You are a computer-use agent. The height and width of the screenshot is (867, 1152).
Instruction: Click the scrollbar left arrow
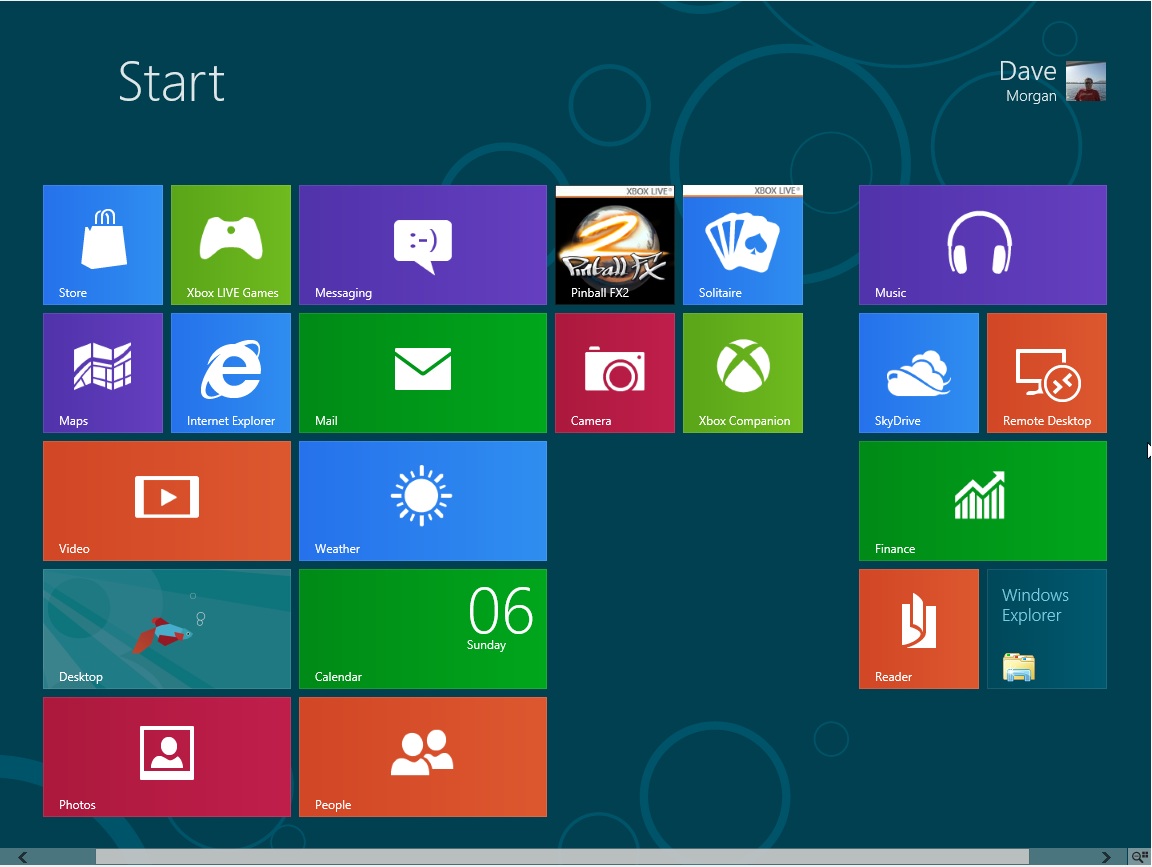point(23,857)
